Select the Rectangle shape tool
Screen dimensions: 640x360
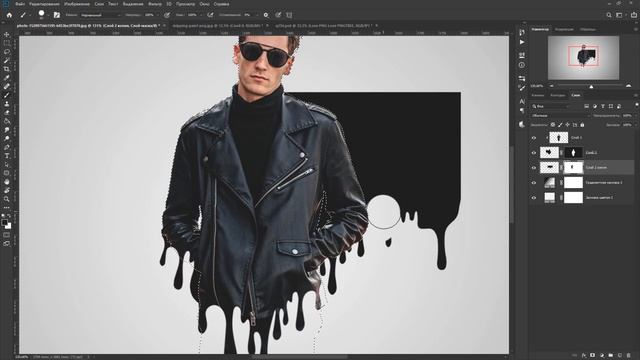(x=7, y=173)
